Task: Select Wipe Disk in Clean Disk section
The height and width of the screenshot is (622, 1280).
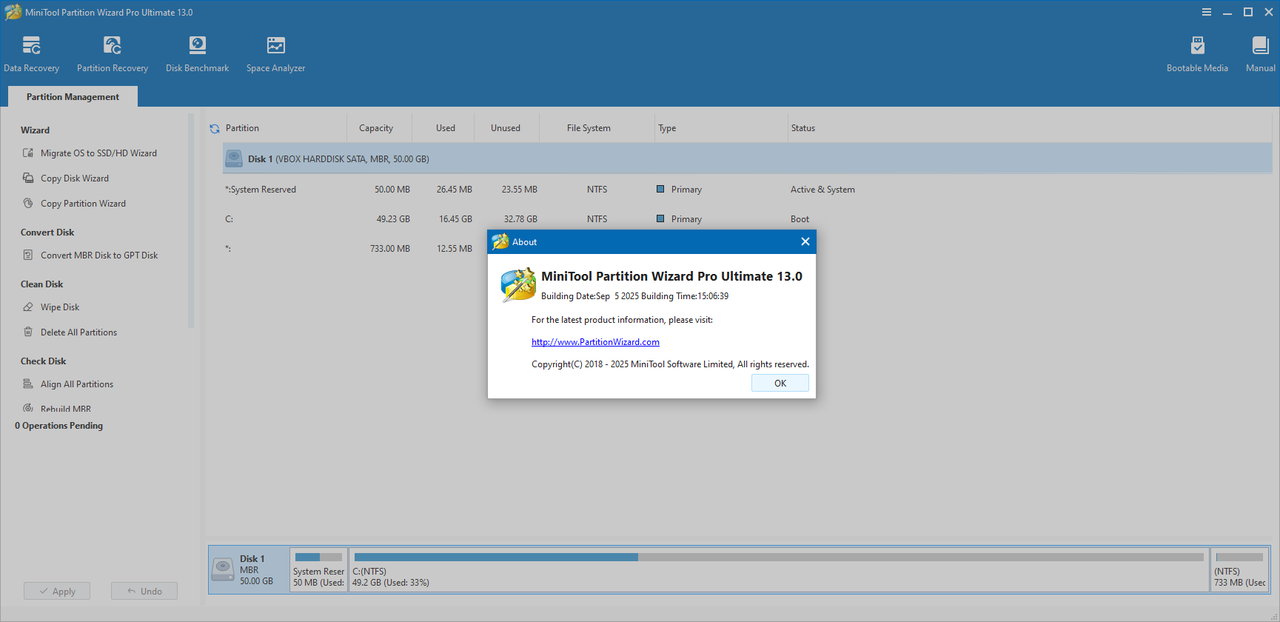Action: coord(60,307)
